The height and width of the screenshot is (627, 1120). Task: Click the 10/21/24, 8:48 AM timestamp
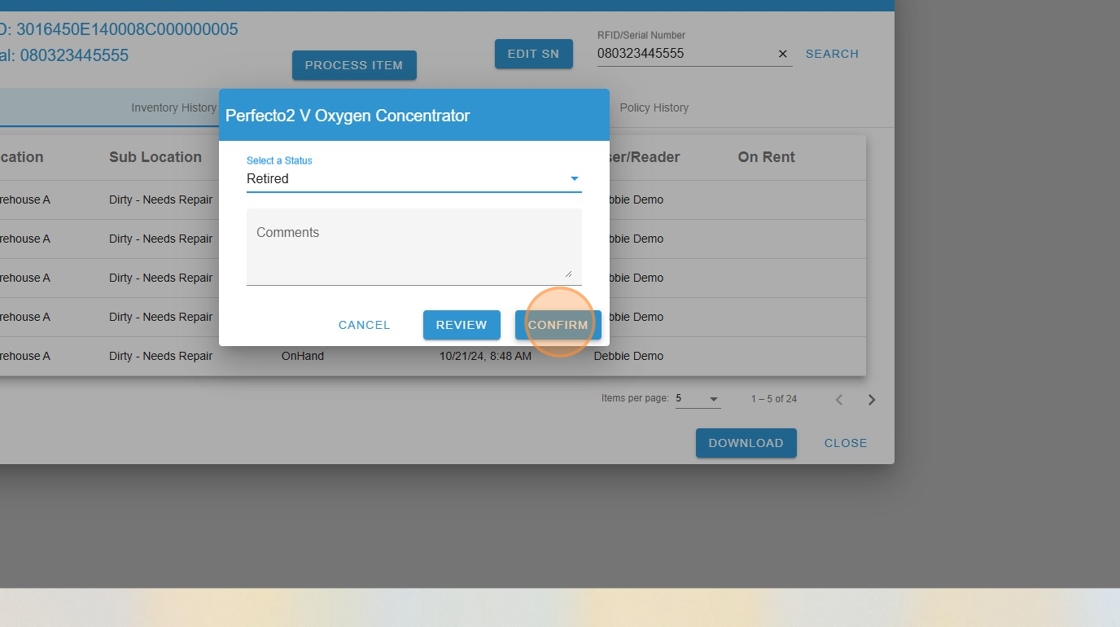(x=485, y=356)
